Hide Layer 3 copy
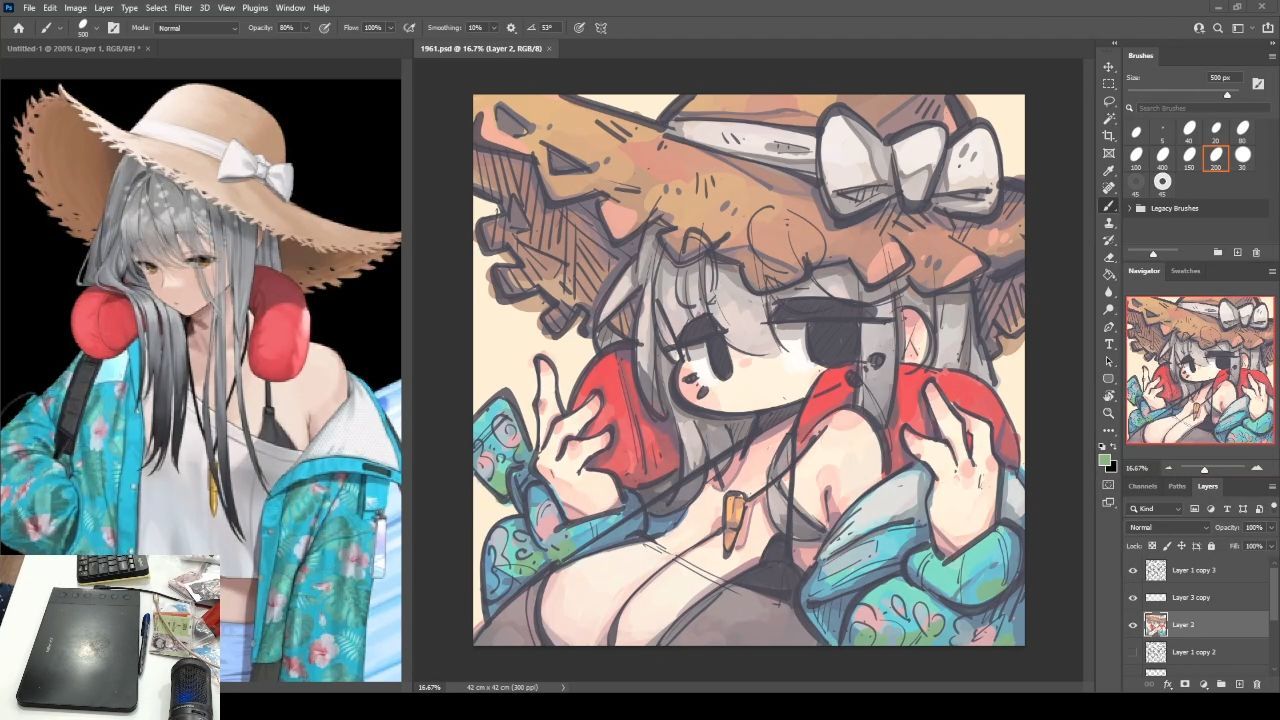The width and height of the screenshot is (1280, 720). [x=1133, y=598]
